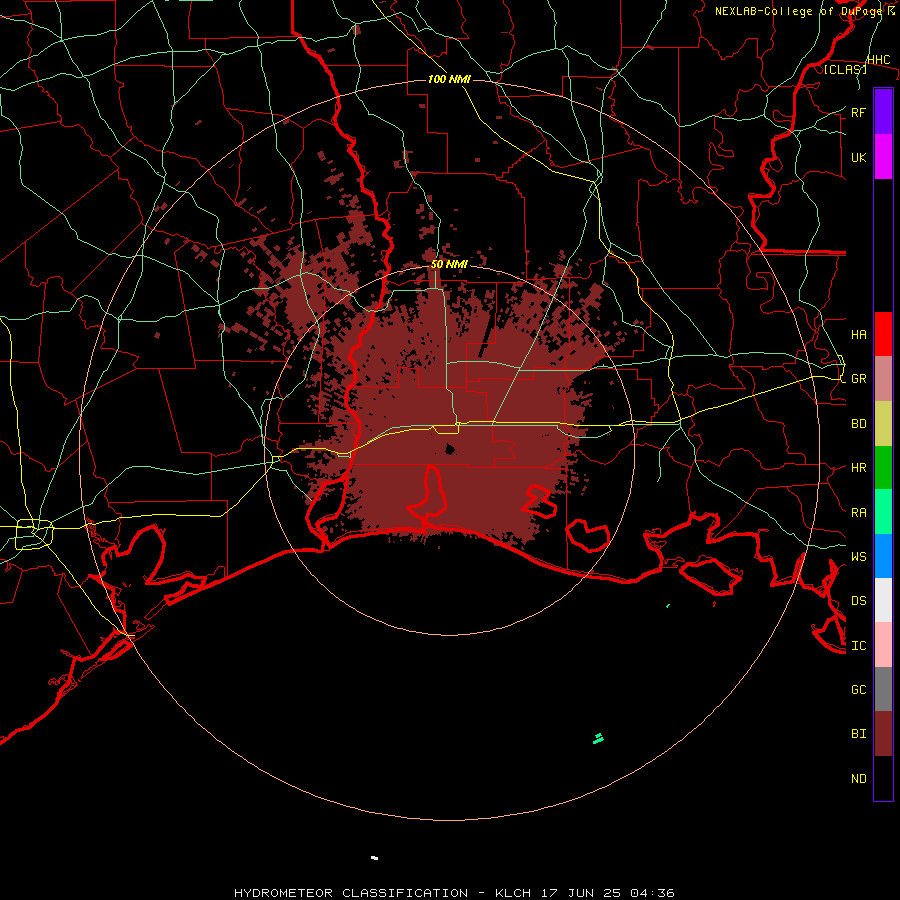Click the HA red color swatch

tap(883, 334)
